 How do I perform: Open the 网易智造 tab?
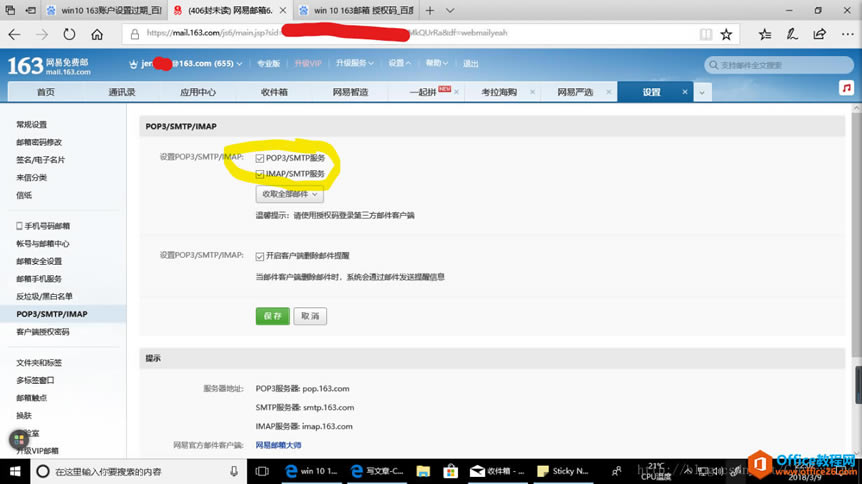pos(350,92)
